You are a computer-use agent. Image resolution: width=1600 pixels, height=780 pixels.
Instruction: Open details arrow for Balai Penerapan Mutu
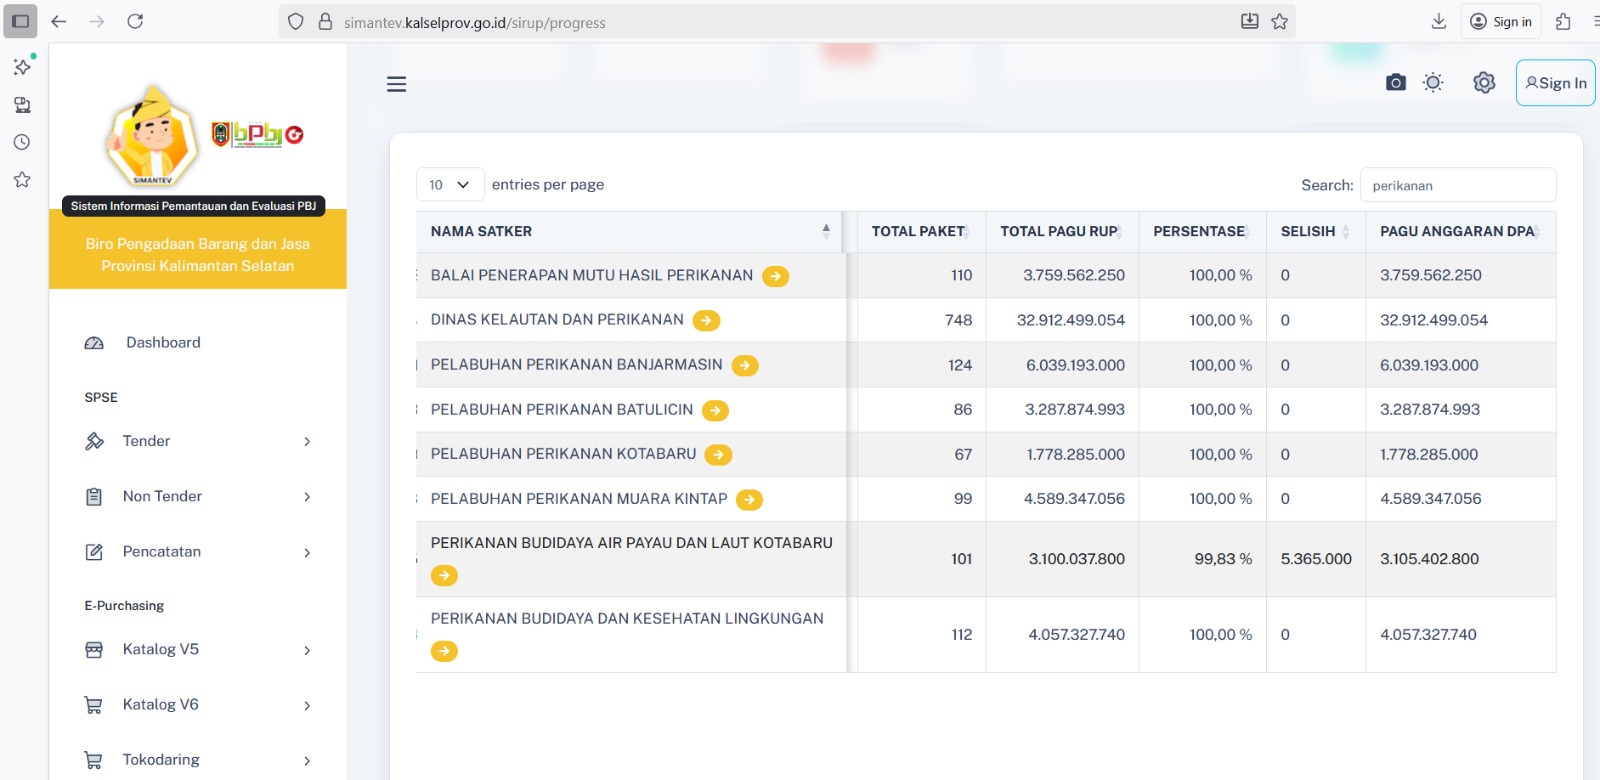click(x=775, y=276)
